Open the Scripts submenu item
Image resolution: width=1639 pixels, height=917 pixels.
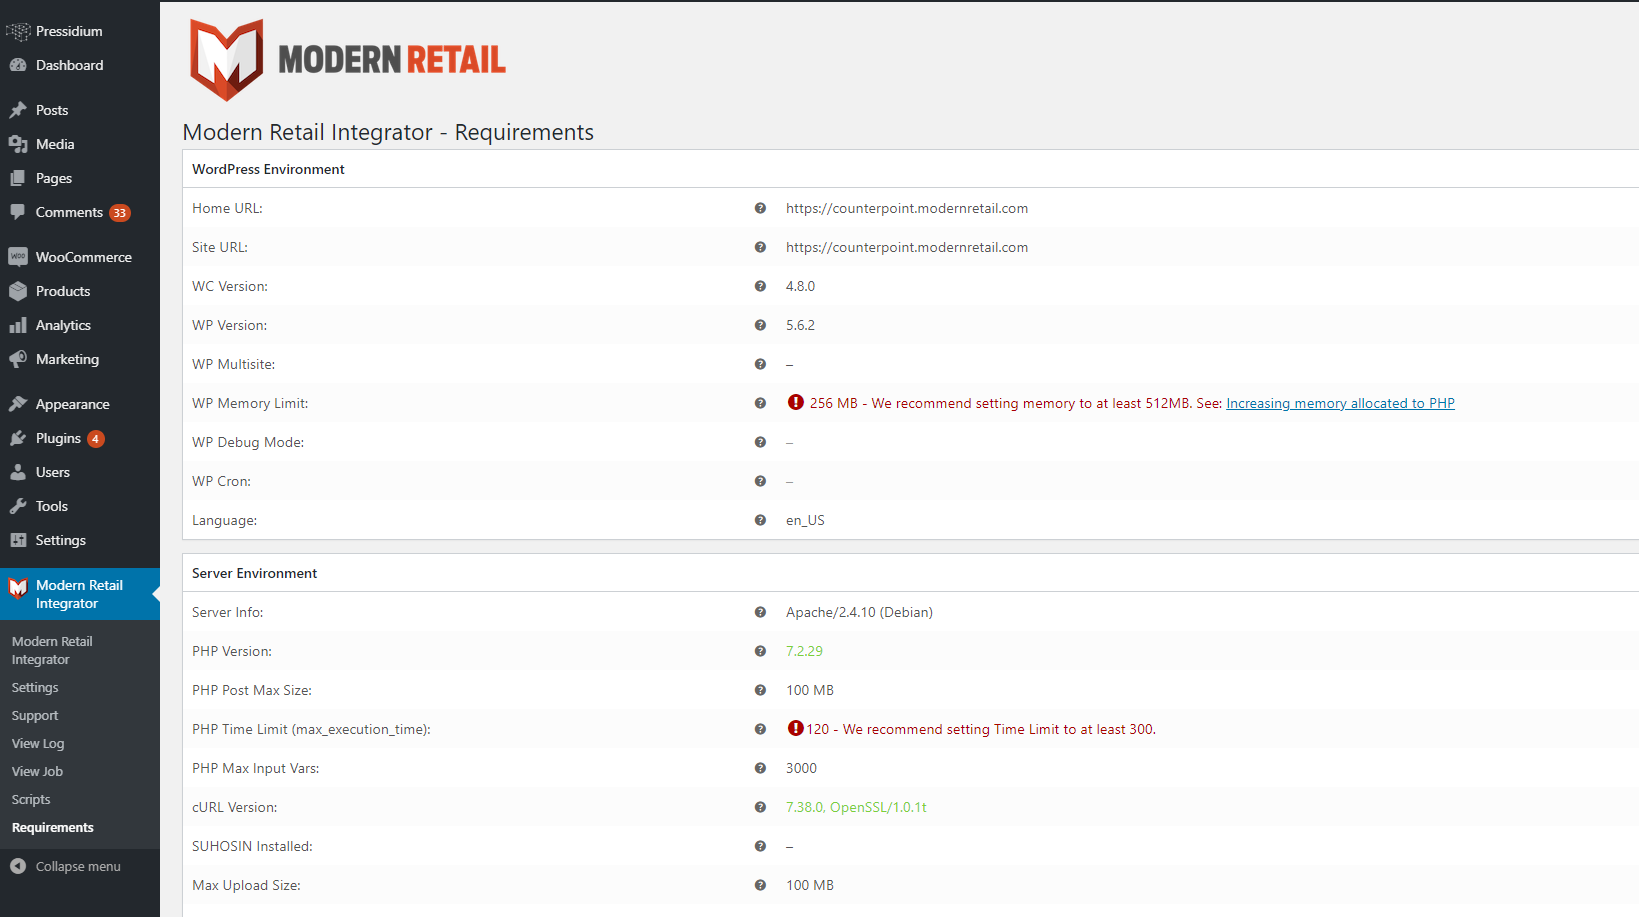(x=31, y=800)
